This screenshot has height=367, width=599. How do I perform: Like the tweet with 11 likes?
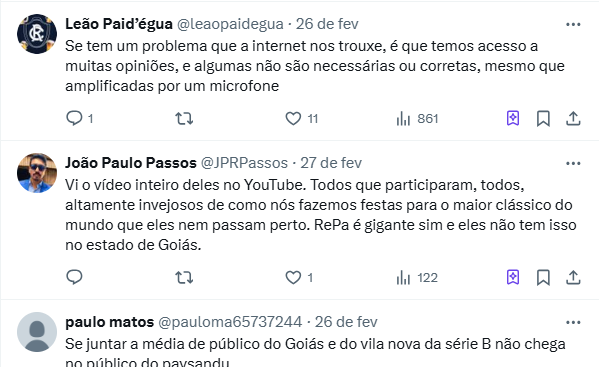pyautogui.click(x=293, y=118)
